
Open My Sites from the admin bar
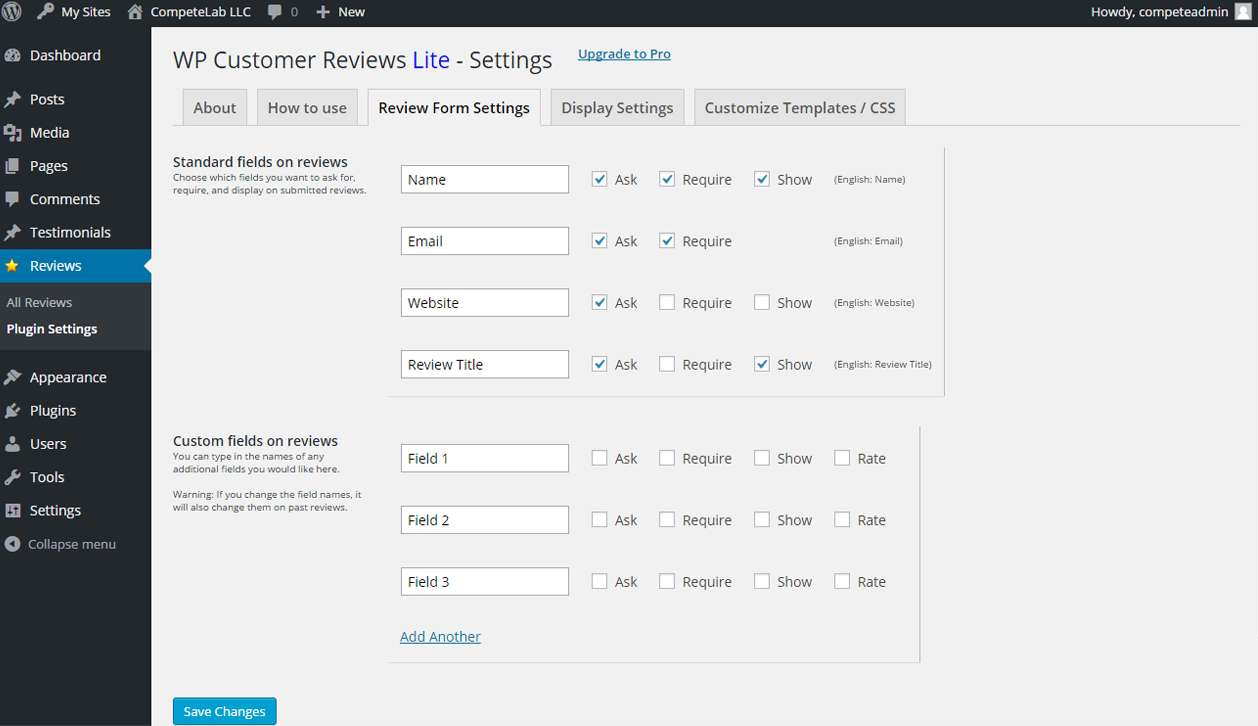point(73,13)
